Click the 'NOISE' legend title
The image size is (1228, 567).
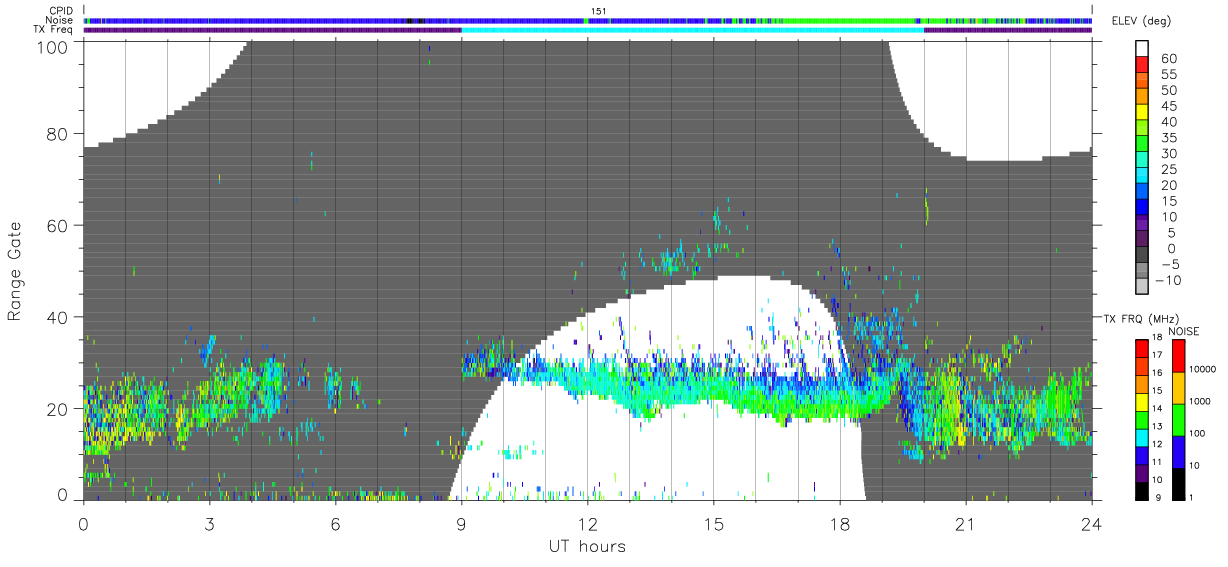tap(1186, 331)
